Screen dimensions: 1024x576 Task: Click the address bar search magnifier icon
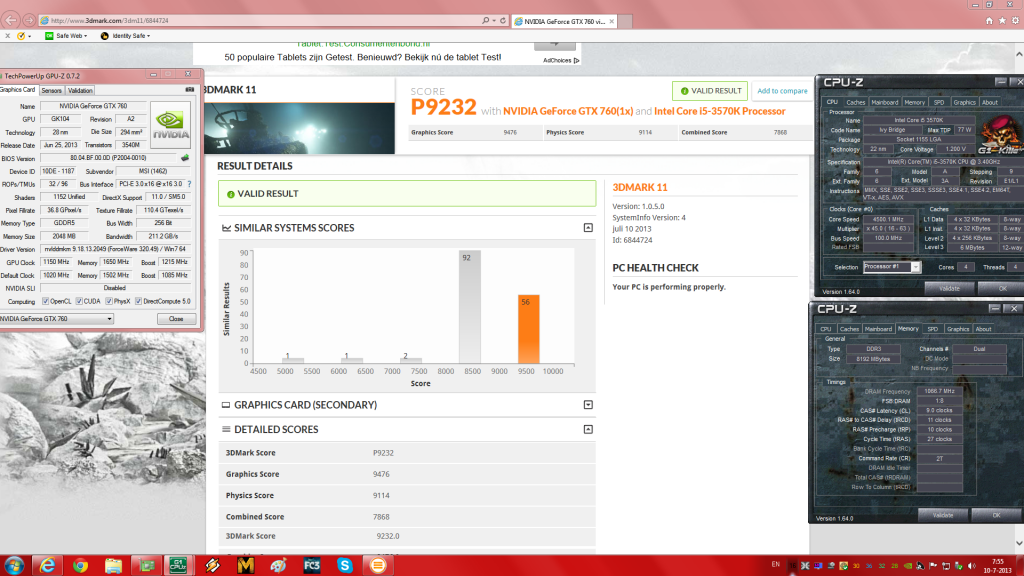click(485, 20)
